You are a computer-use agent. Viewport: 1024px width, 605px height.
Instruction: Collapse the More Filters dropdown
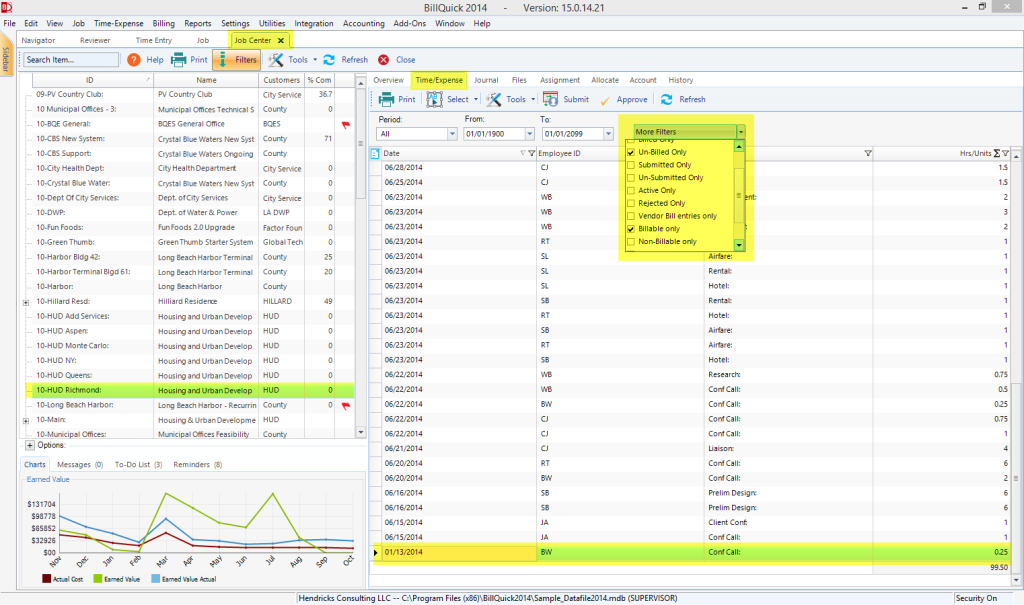[x=741, y=132]
